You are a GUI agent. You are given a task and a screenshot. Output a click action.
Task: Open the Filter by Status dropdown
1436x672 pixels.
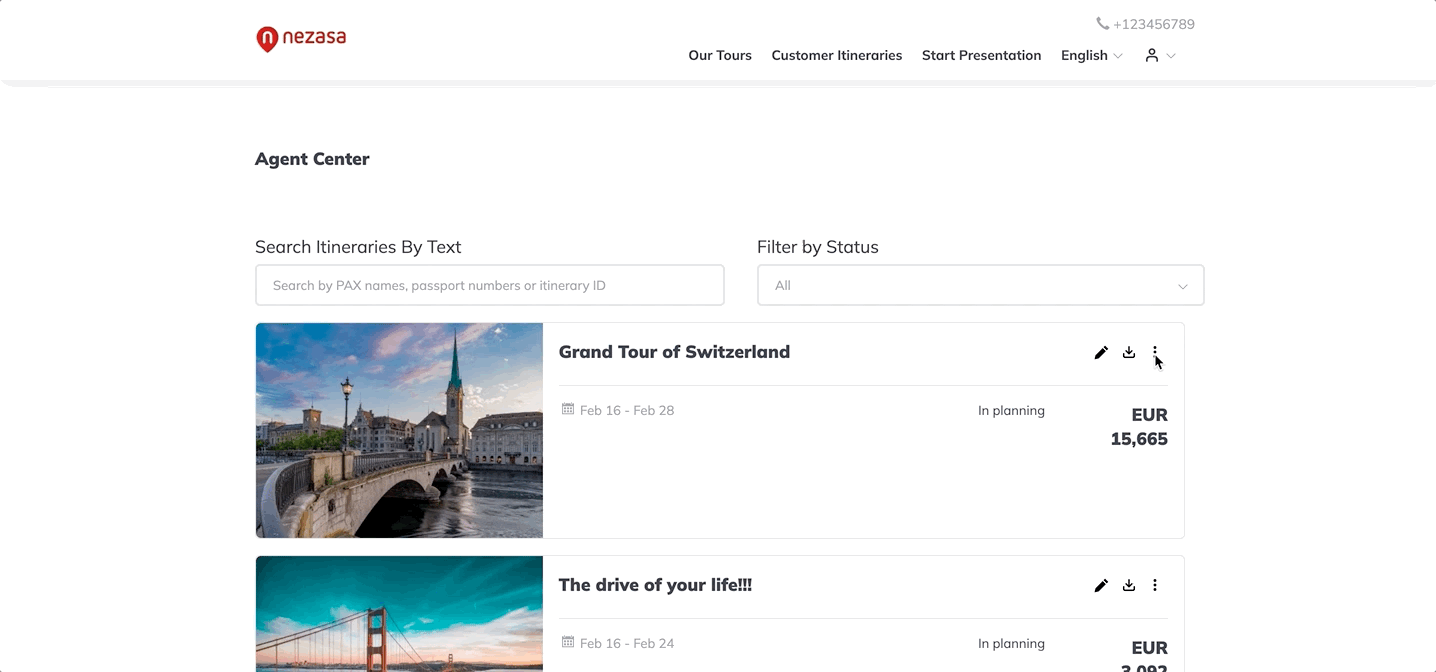980,285
